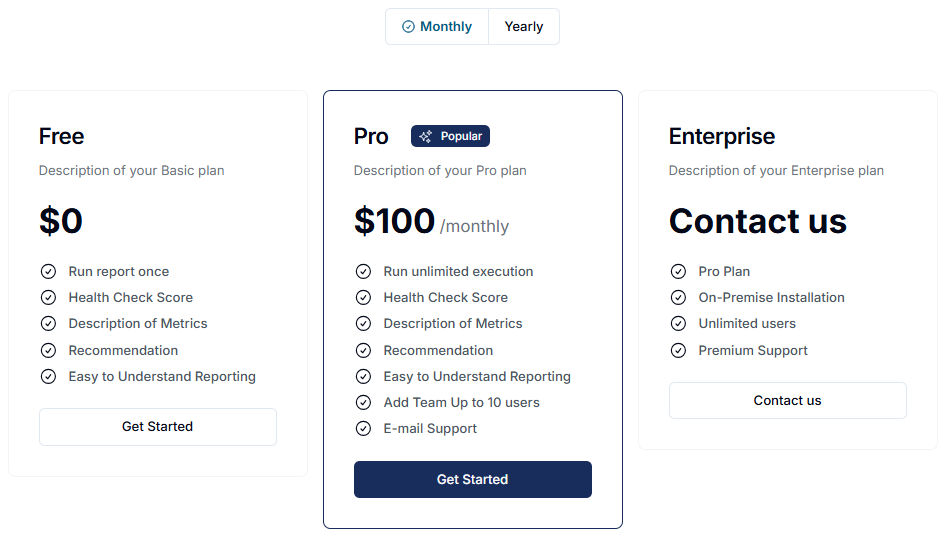Click Get Started under the Free plan

tap(158, 427)
